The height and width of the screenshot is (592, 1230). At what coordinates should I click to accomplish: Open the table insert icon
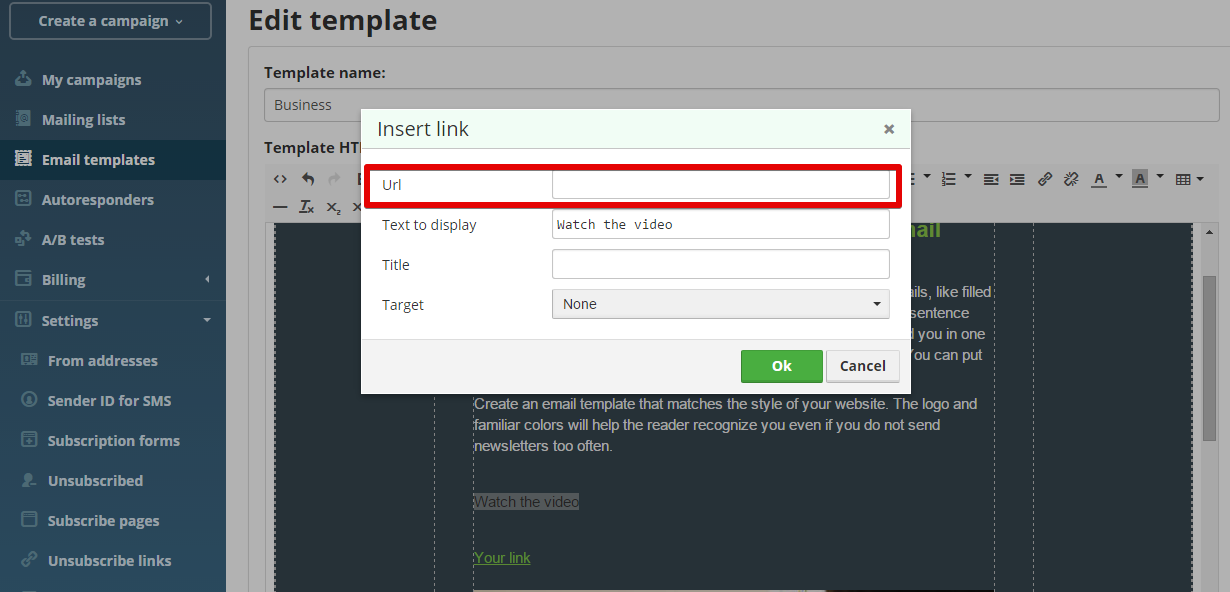(1183, 179)
